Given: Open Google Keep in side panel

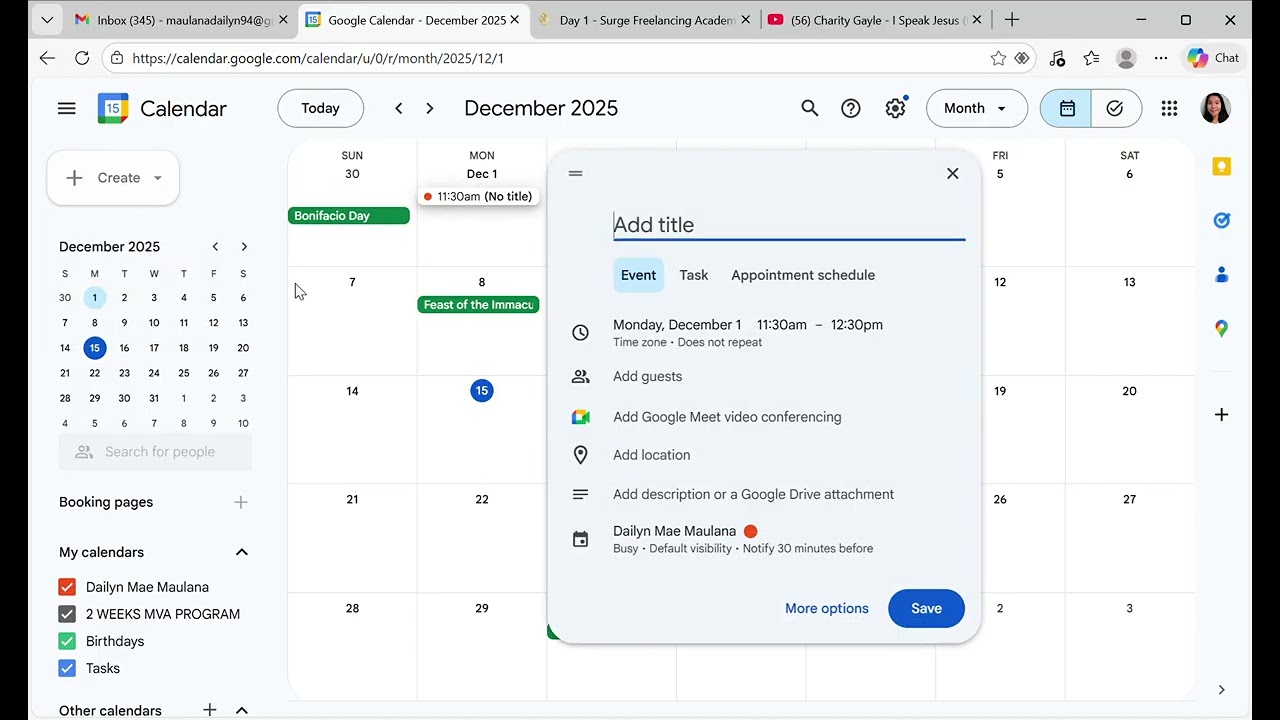Looking at the screenshot, I should 1221,167.
